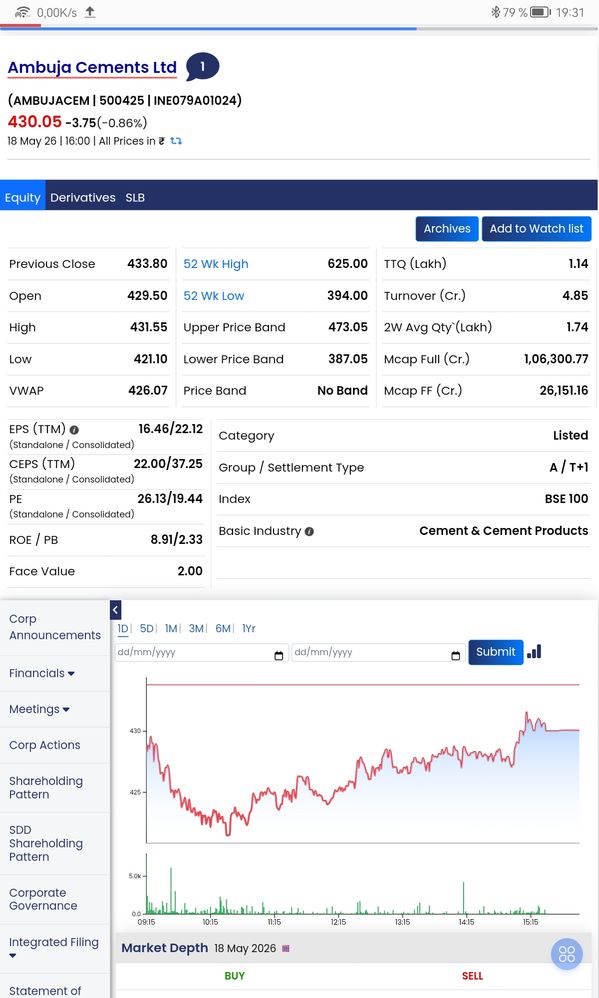Open Corporate Governance in sidebar
Screen dimensions: 599x998
43,899
